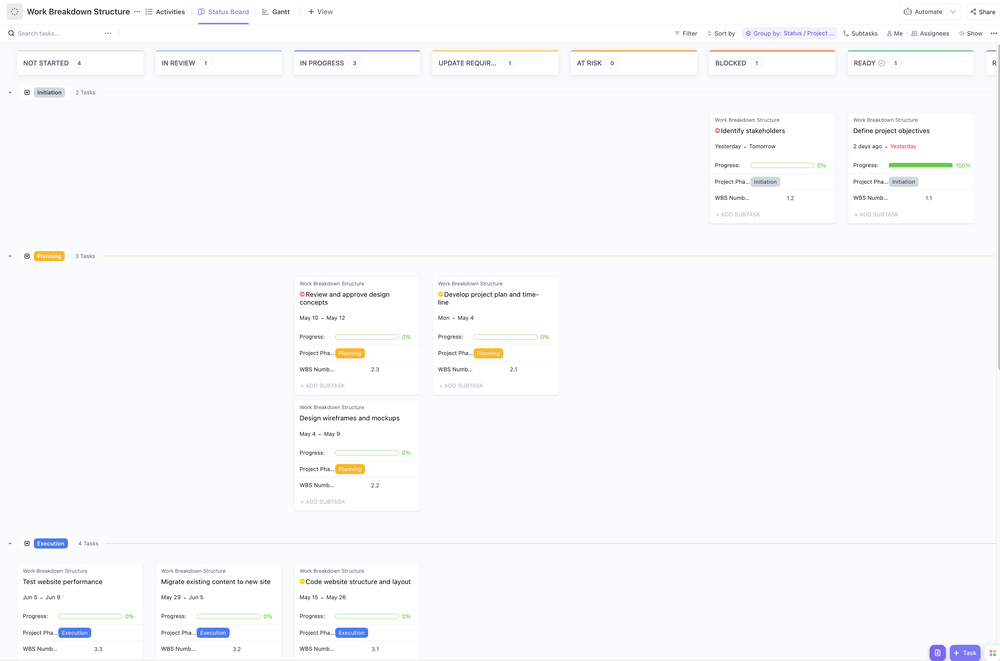Open the Show display settings icon
The image size is (1000, 661).
point(961,32)
